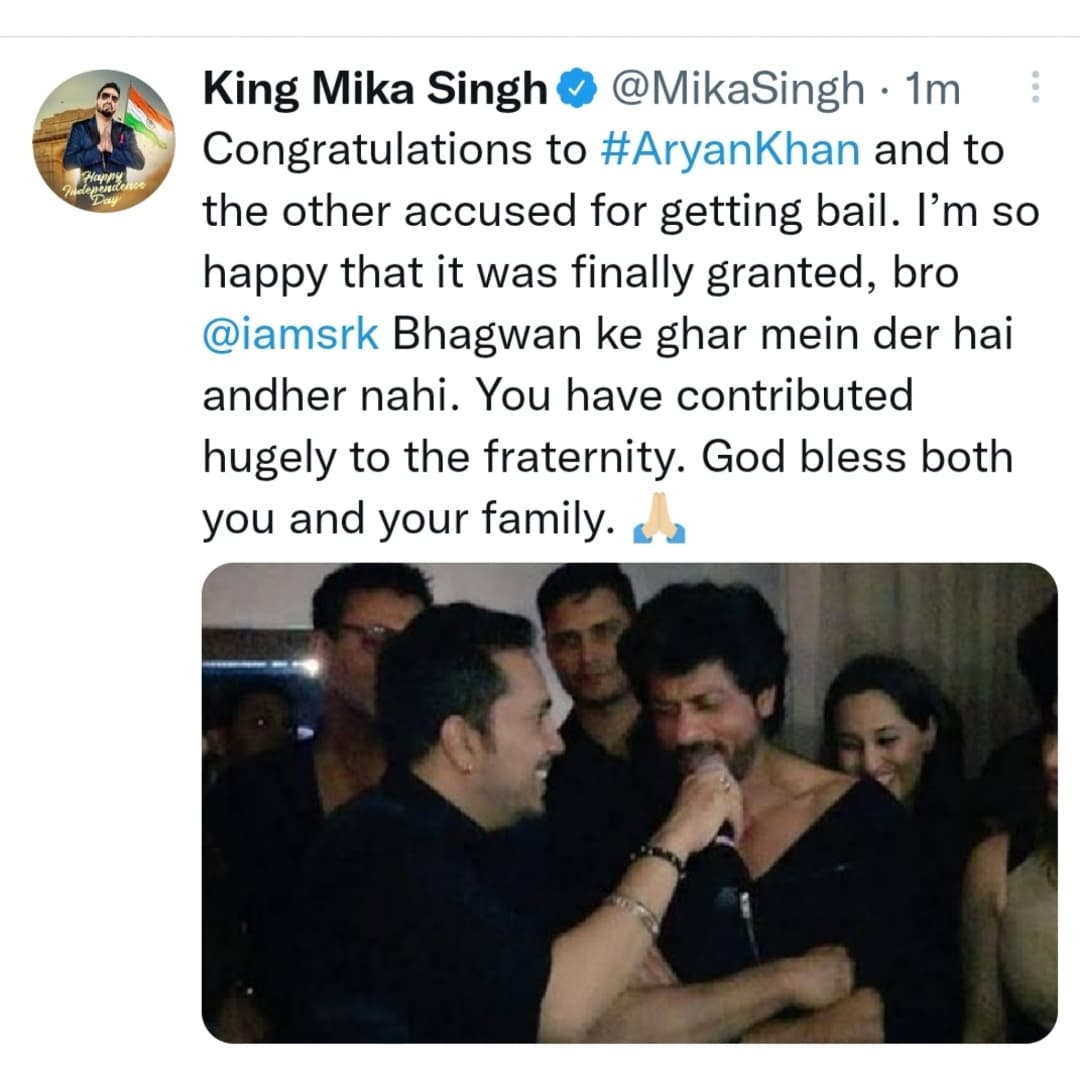Click the metal bracelet in the photo
The height and width of the screenshot is (1080, 1080).
[637, 910]
